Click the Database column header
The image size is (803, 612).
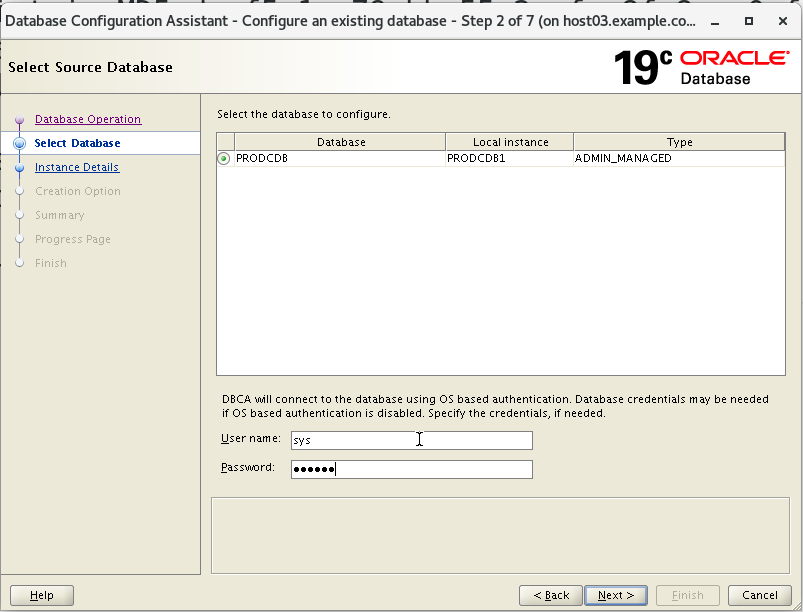tap(341, 142)
